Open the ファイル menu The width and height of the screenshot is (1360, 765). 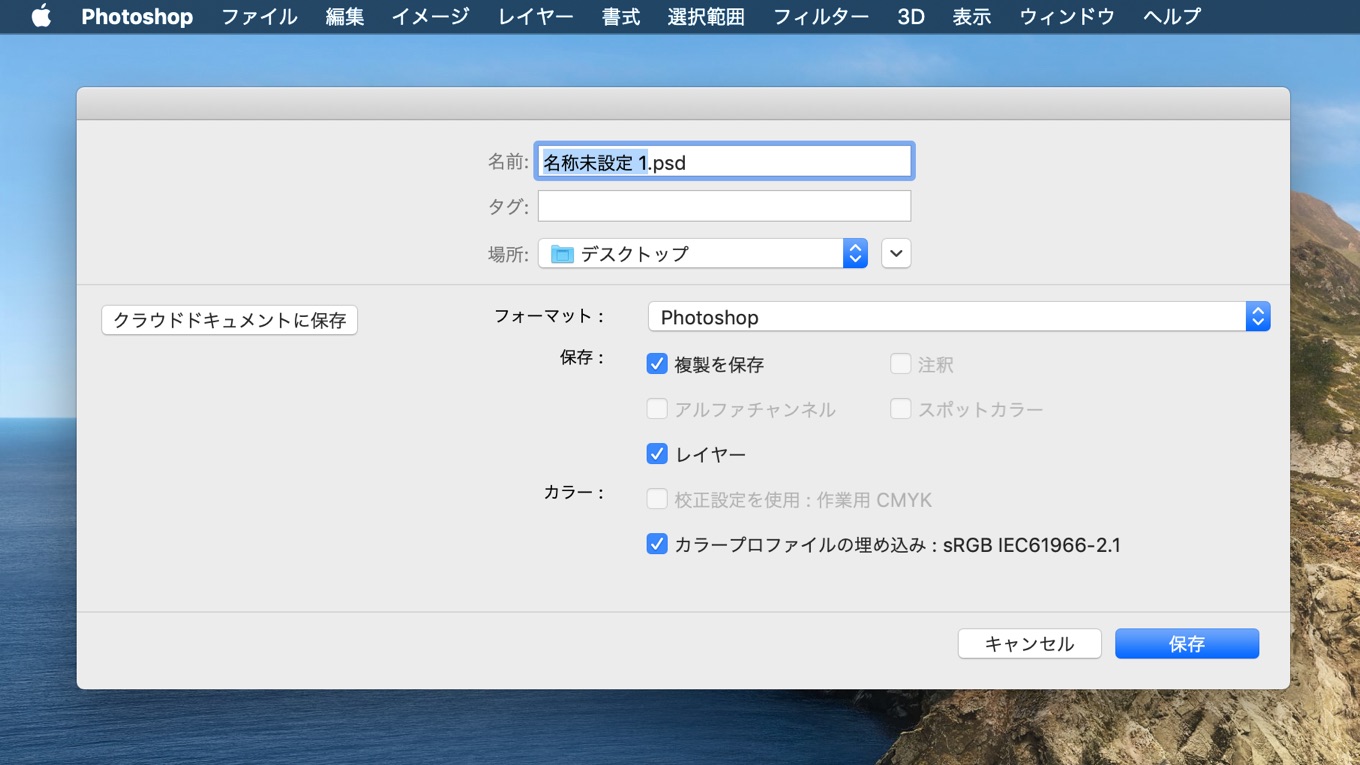point(259,16)
